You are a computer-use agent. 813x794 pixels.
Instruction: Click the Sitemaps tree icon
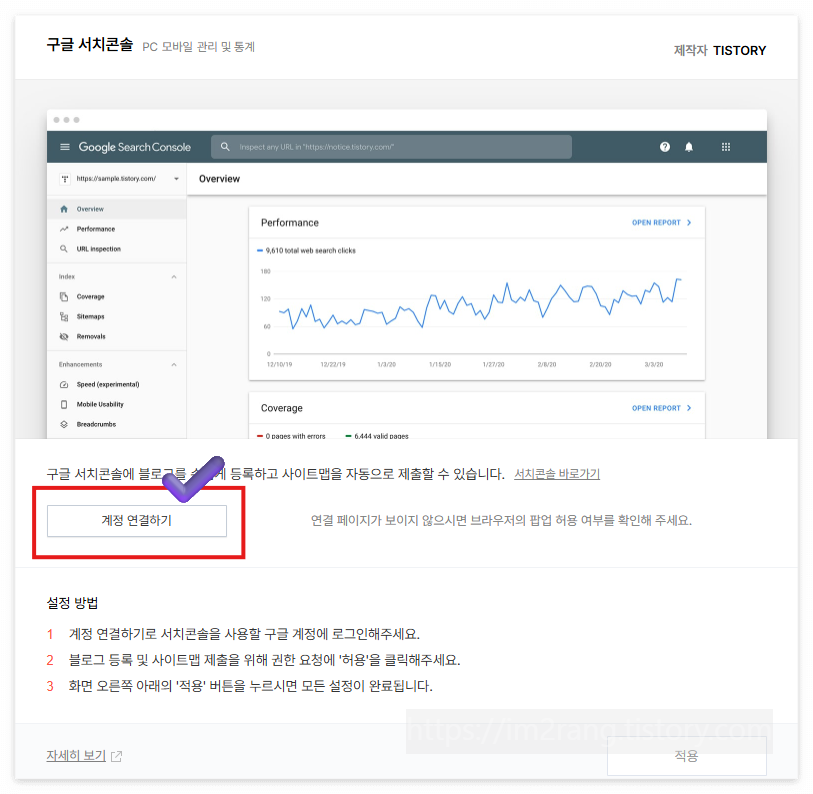coord(64,316)
